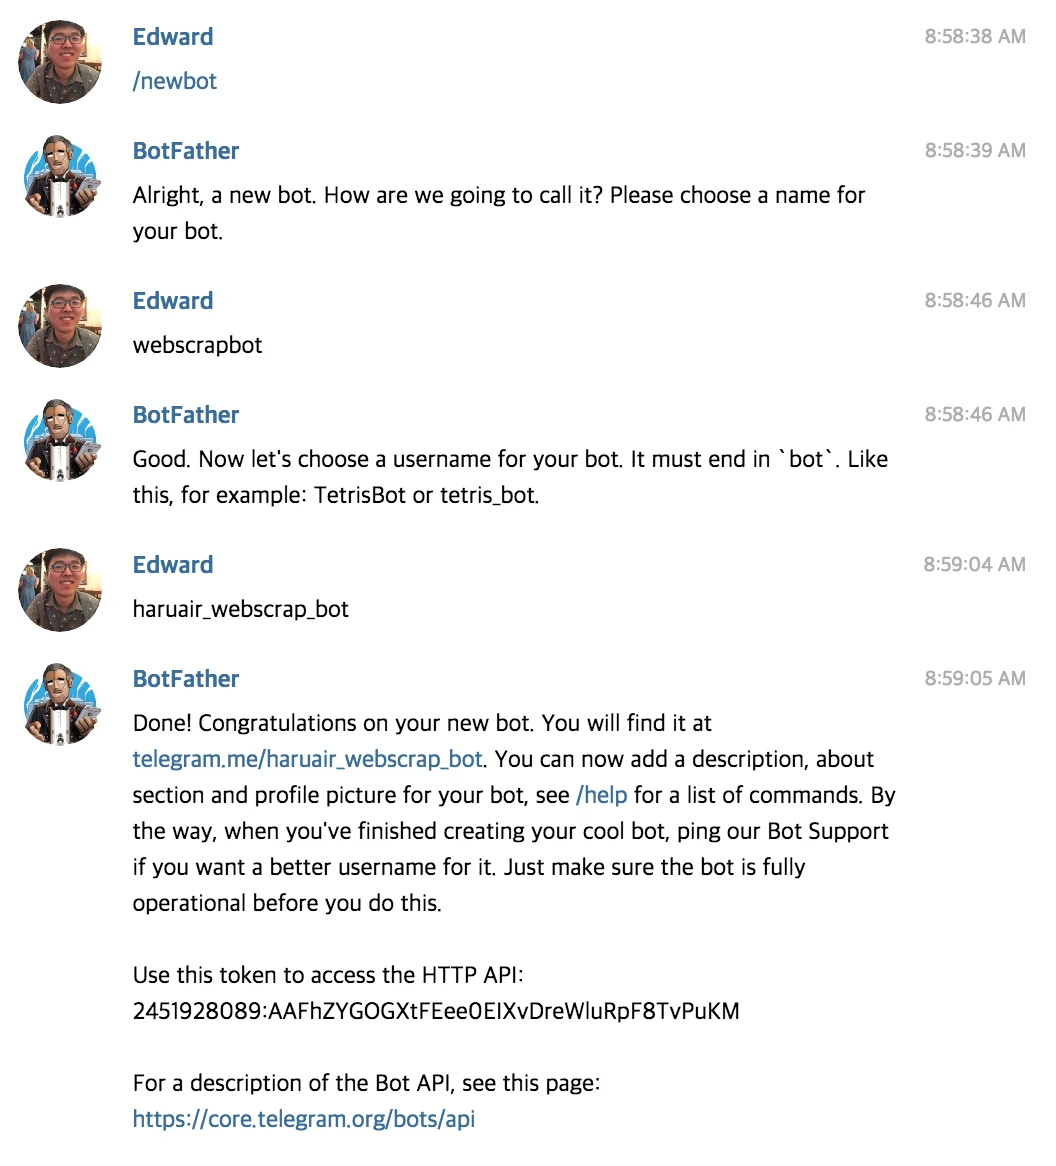The image size is (1056, 1166).
Task: Open BotFather's avatar on the Done! message
Action: [x=59, y=704]
